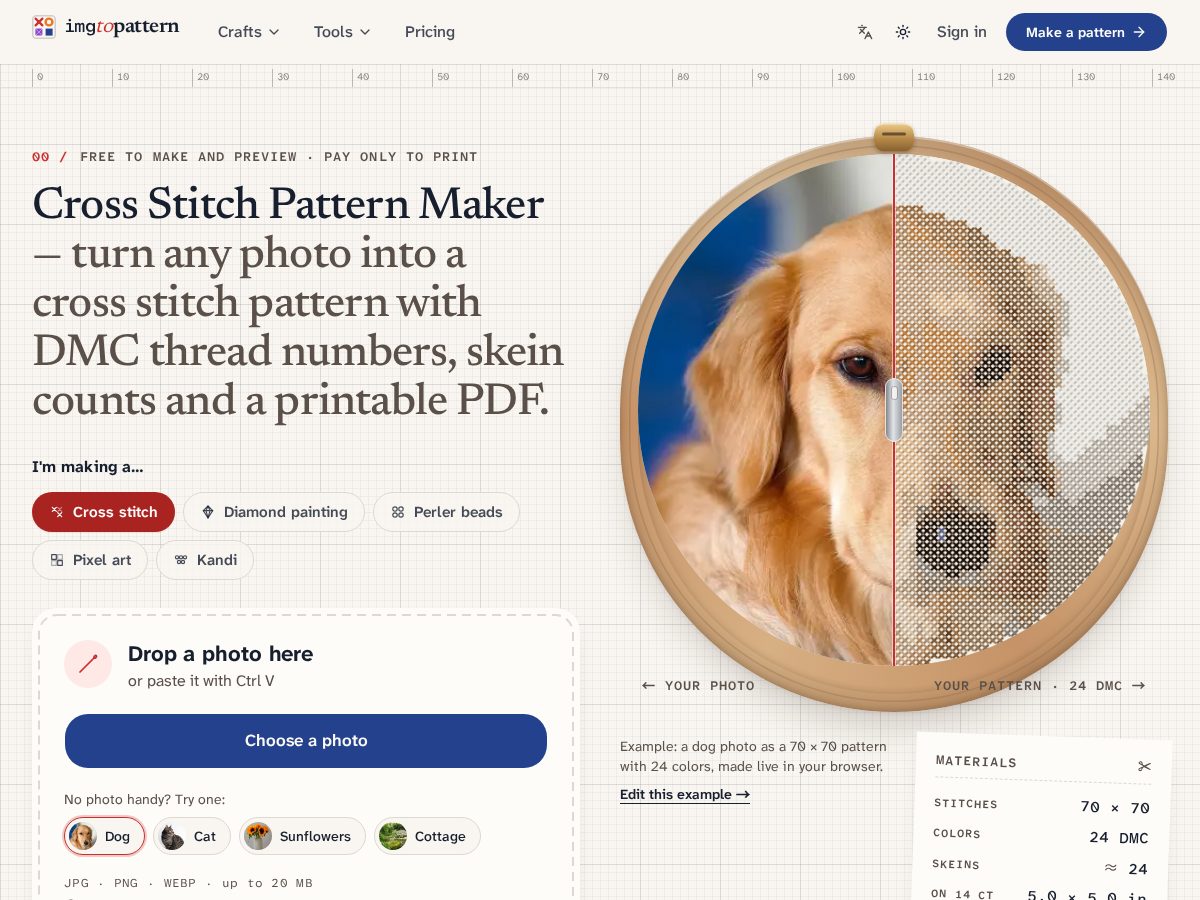This screenshot has height=900, width=1200.
Task: Click the '70 × 70' stitches value
Action: coord(1115,808)
